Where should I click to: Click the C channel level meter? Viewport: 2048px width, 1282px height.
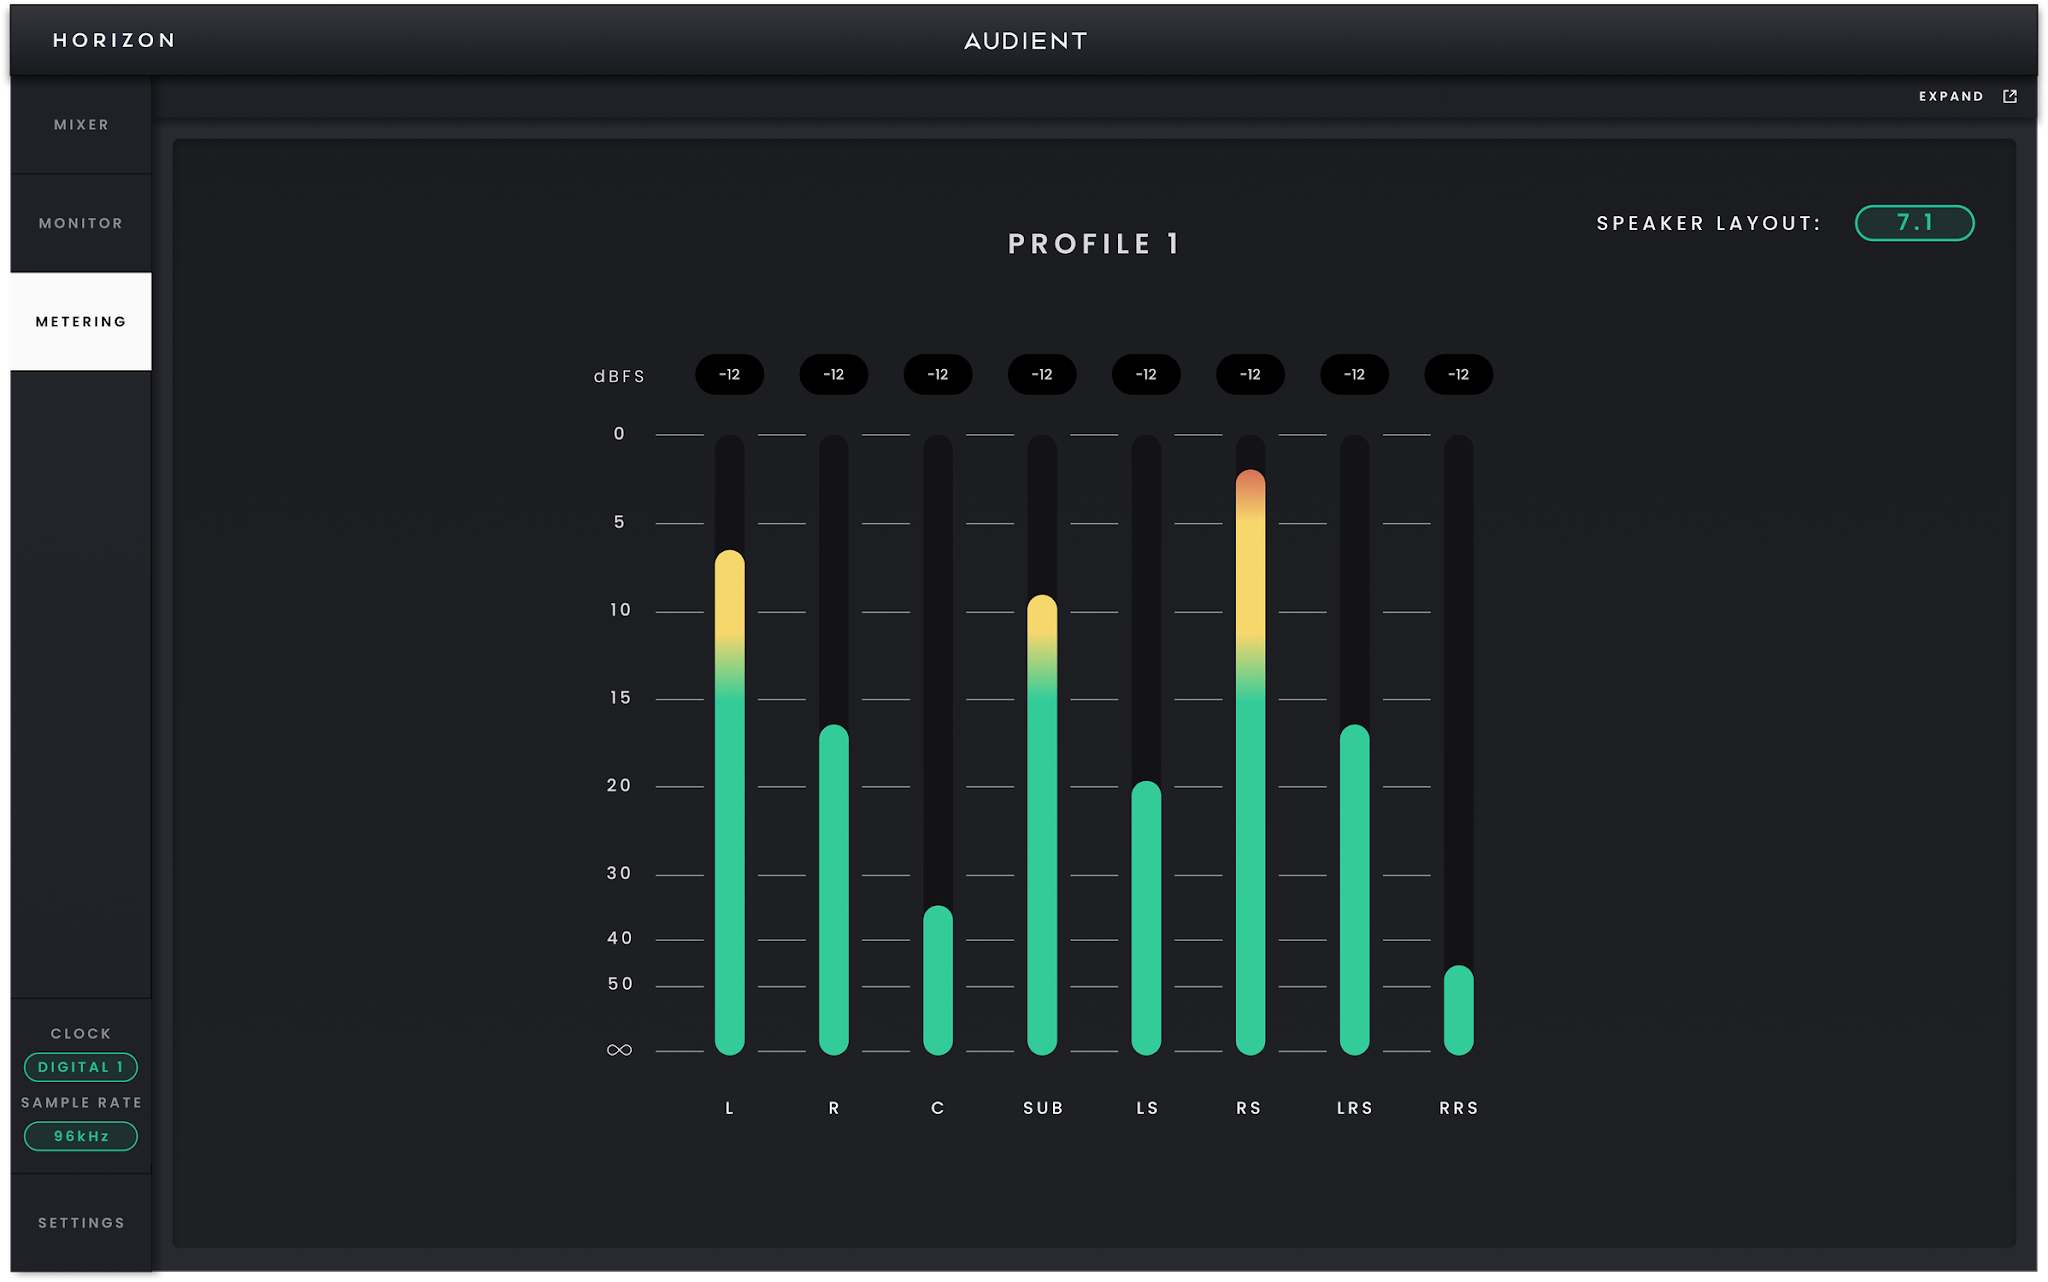pos(938,745)
